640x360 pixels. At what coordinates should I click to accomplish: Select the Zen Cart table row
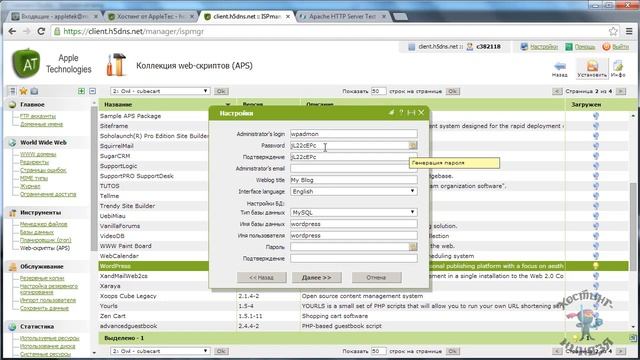coord(331,316)
